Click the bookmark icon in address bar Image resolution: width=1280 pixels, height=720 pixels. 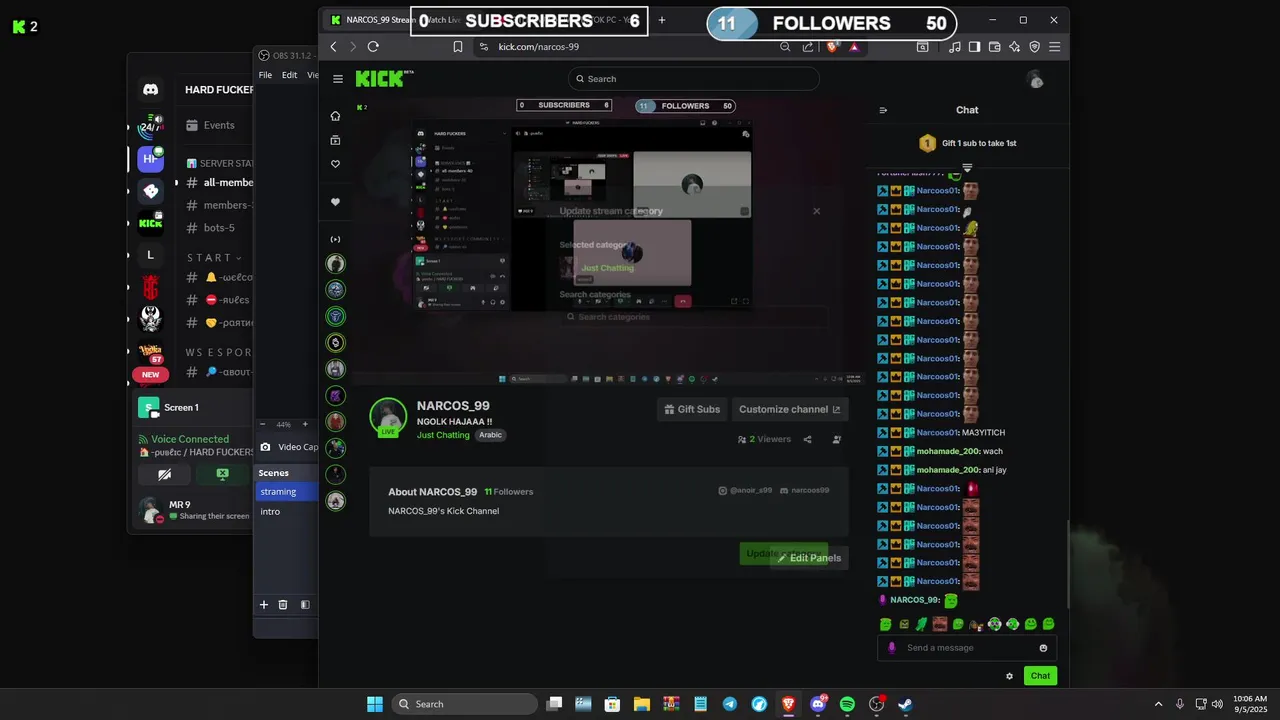(x=458, y=47)
